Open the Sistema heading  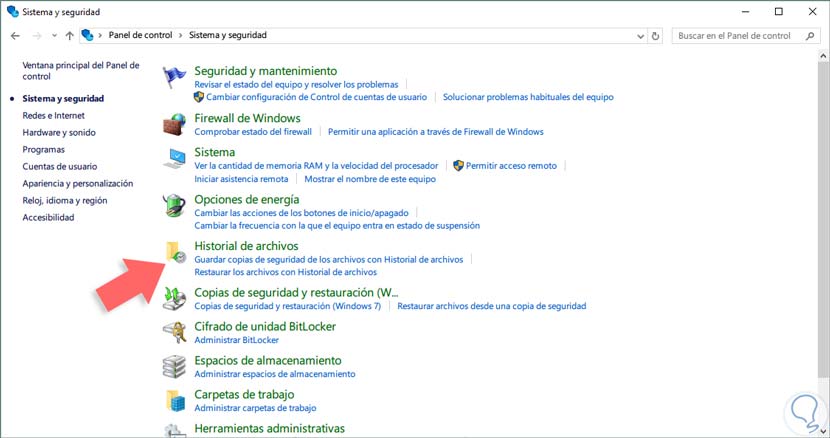pyautogui.click(x=214, y=152)
